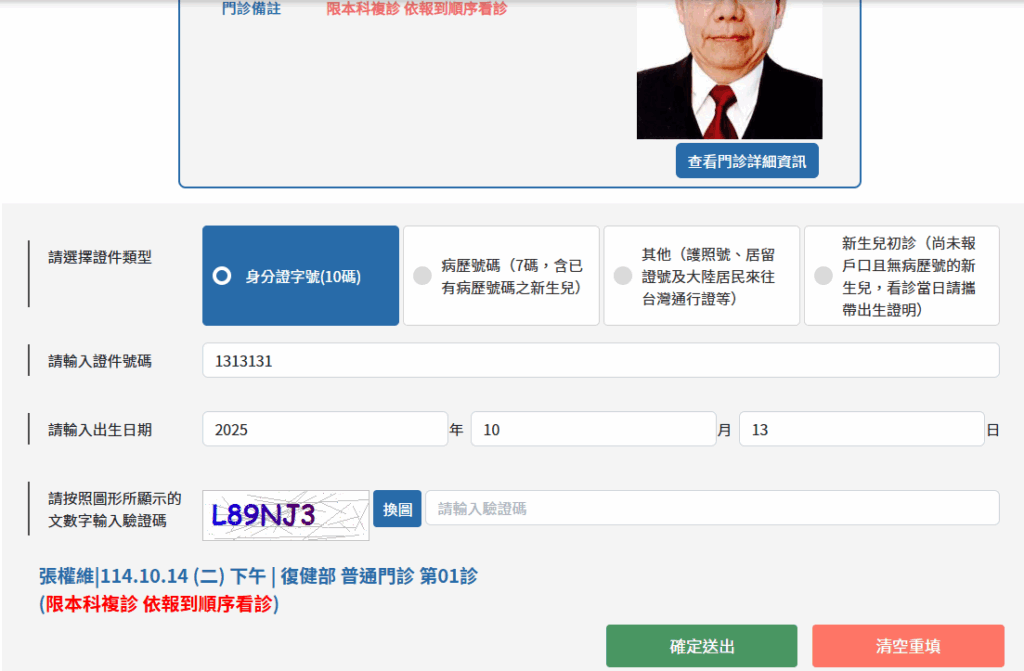This screenshot has height=671, width=1024.
Task: Click the 請選擇證件類型 label
Action: [x=100, y=257]
